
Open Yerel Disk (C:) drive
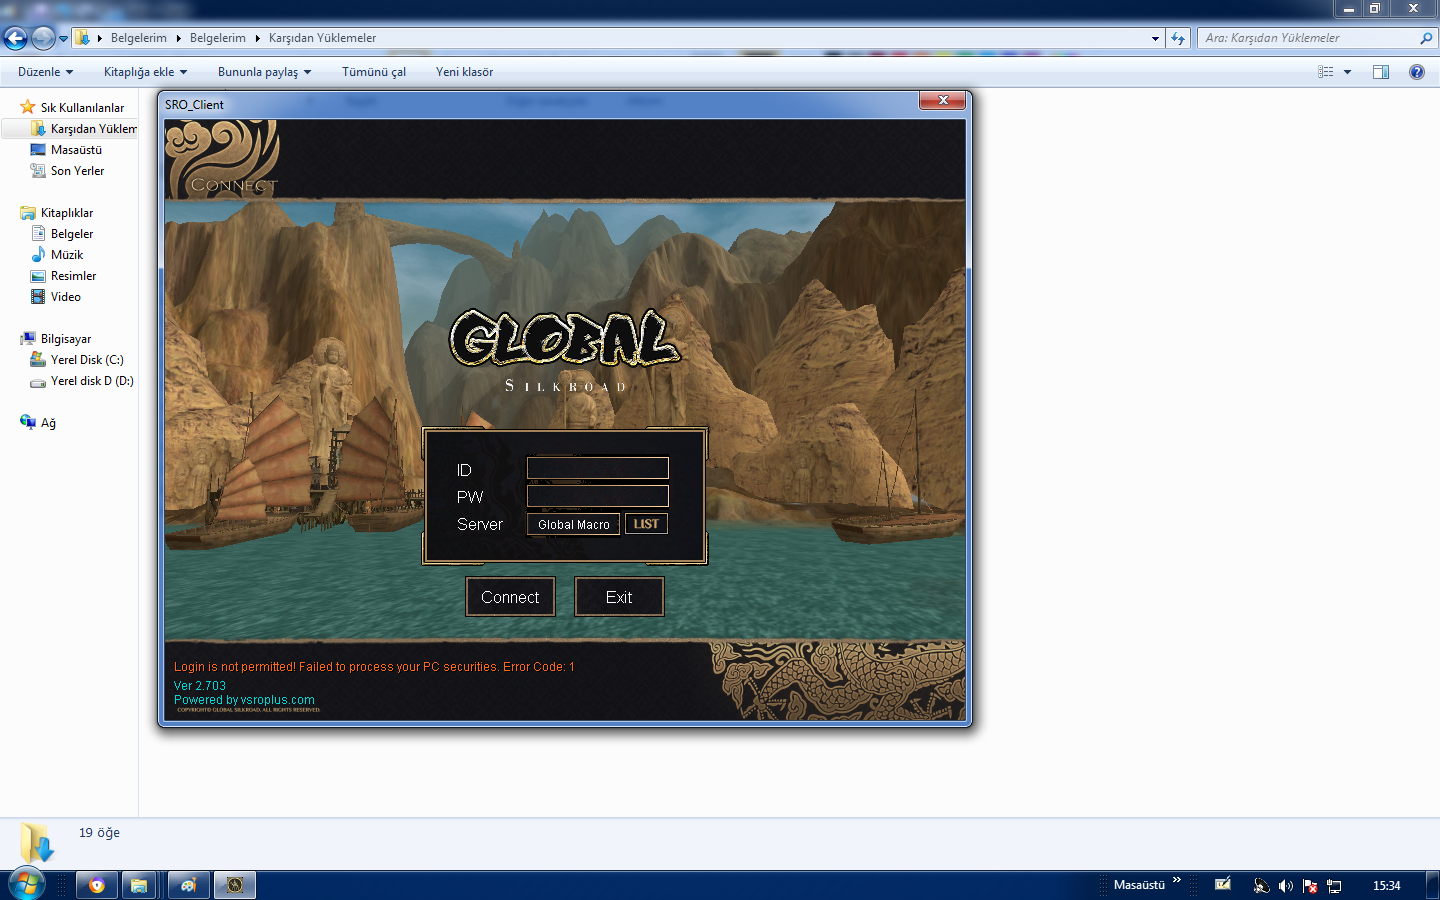[x=87, y=360]
